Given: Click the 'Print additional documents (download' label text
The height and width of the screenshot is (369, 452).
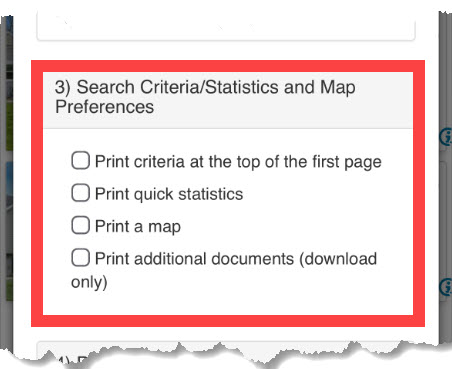Looking at the screenshot, I should [236, 259].
